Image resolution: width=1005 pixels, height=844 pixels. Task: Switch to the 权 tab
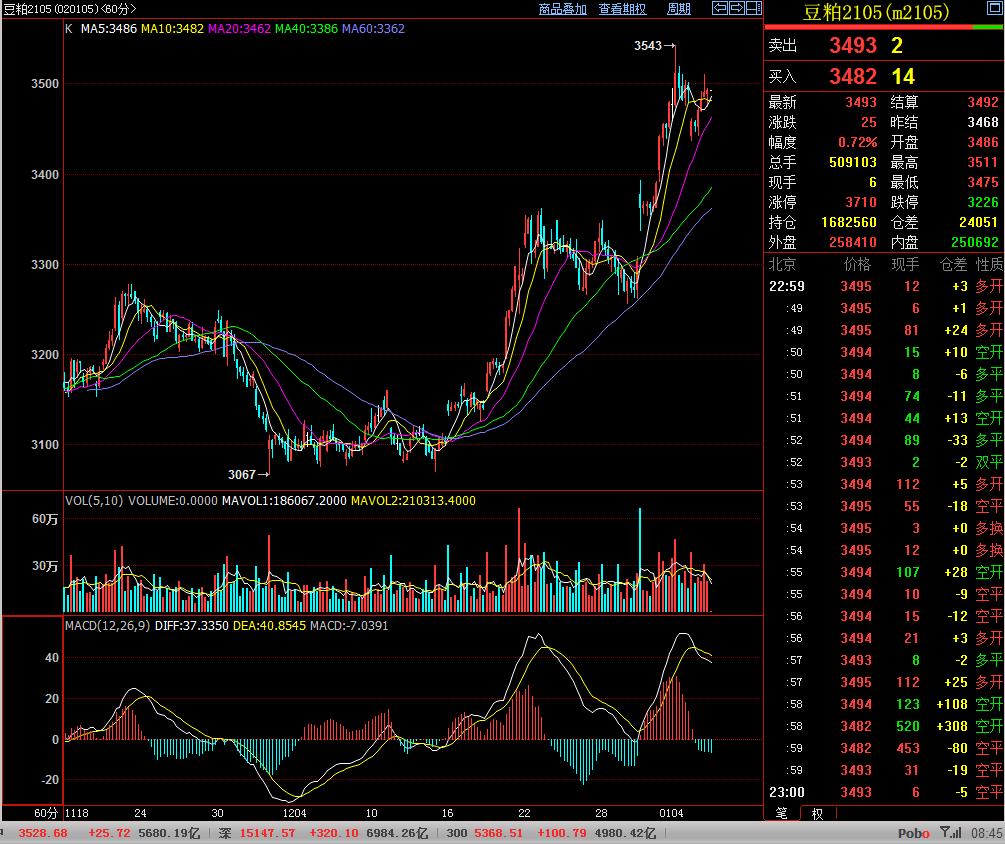817,814
